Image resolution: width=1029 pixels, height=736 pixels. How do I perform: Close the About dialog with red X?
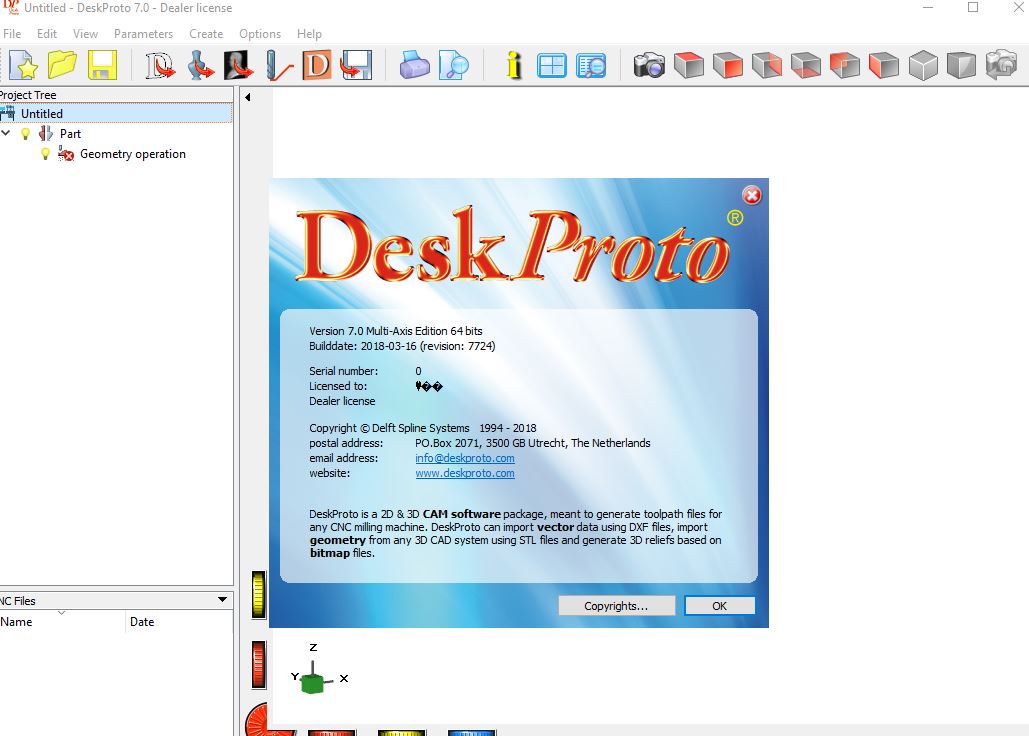[x=752, y=195]
